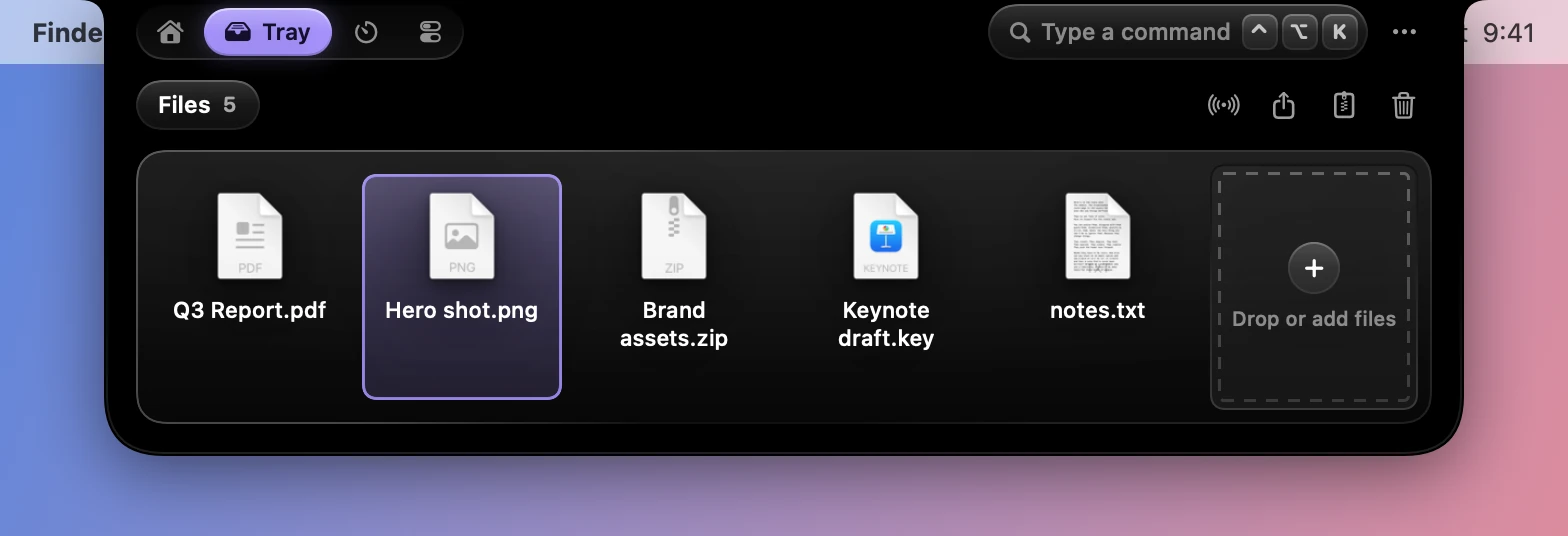Click the 9:41 menu bar clock
This screenshot has width=1568, height=536.
pyautogui.click(x=1508, y=32)
